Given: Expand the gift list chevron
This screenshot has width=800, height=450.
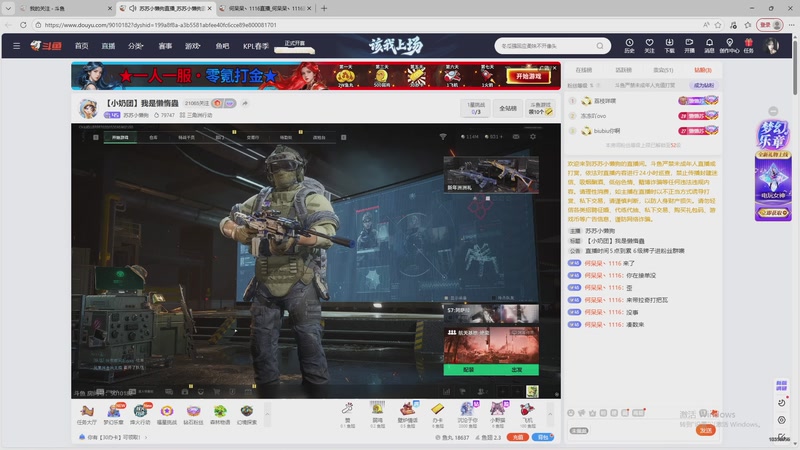Looking at the screenshot, I should 550,414.
